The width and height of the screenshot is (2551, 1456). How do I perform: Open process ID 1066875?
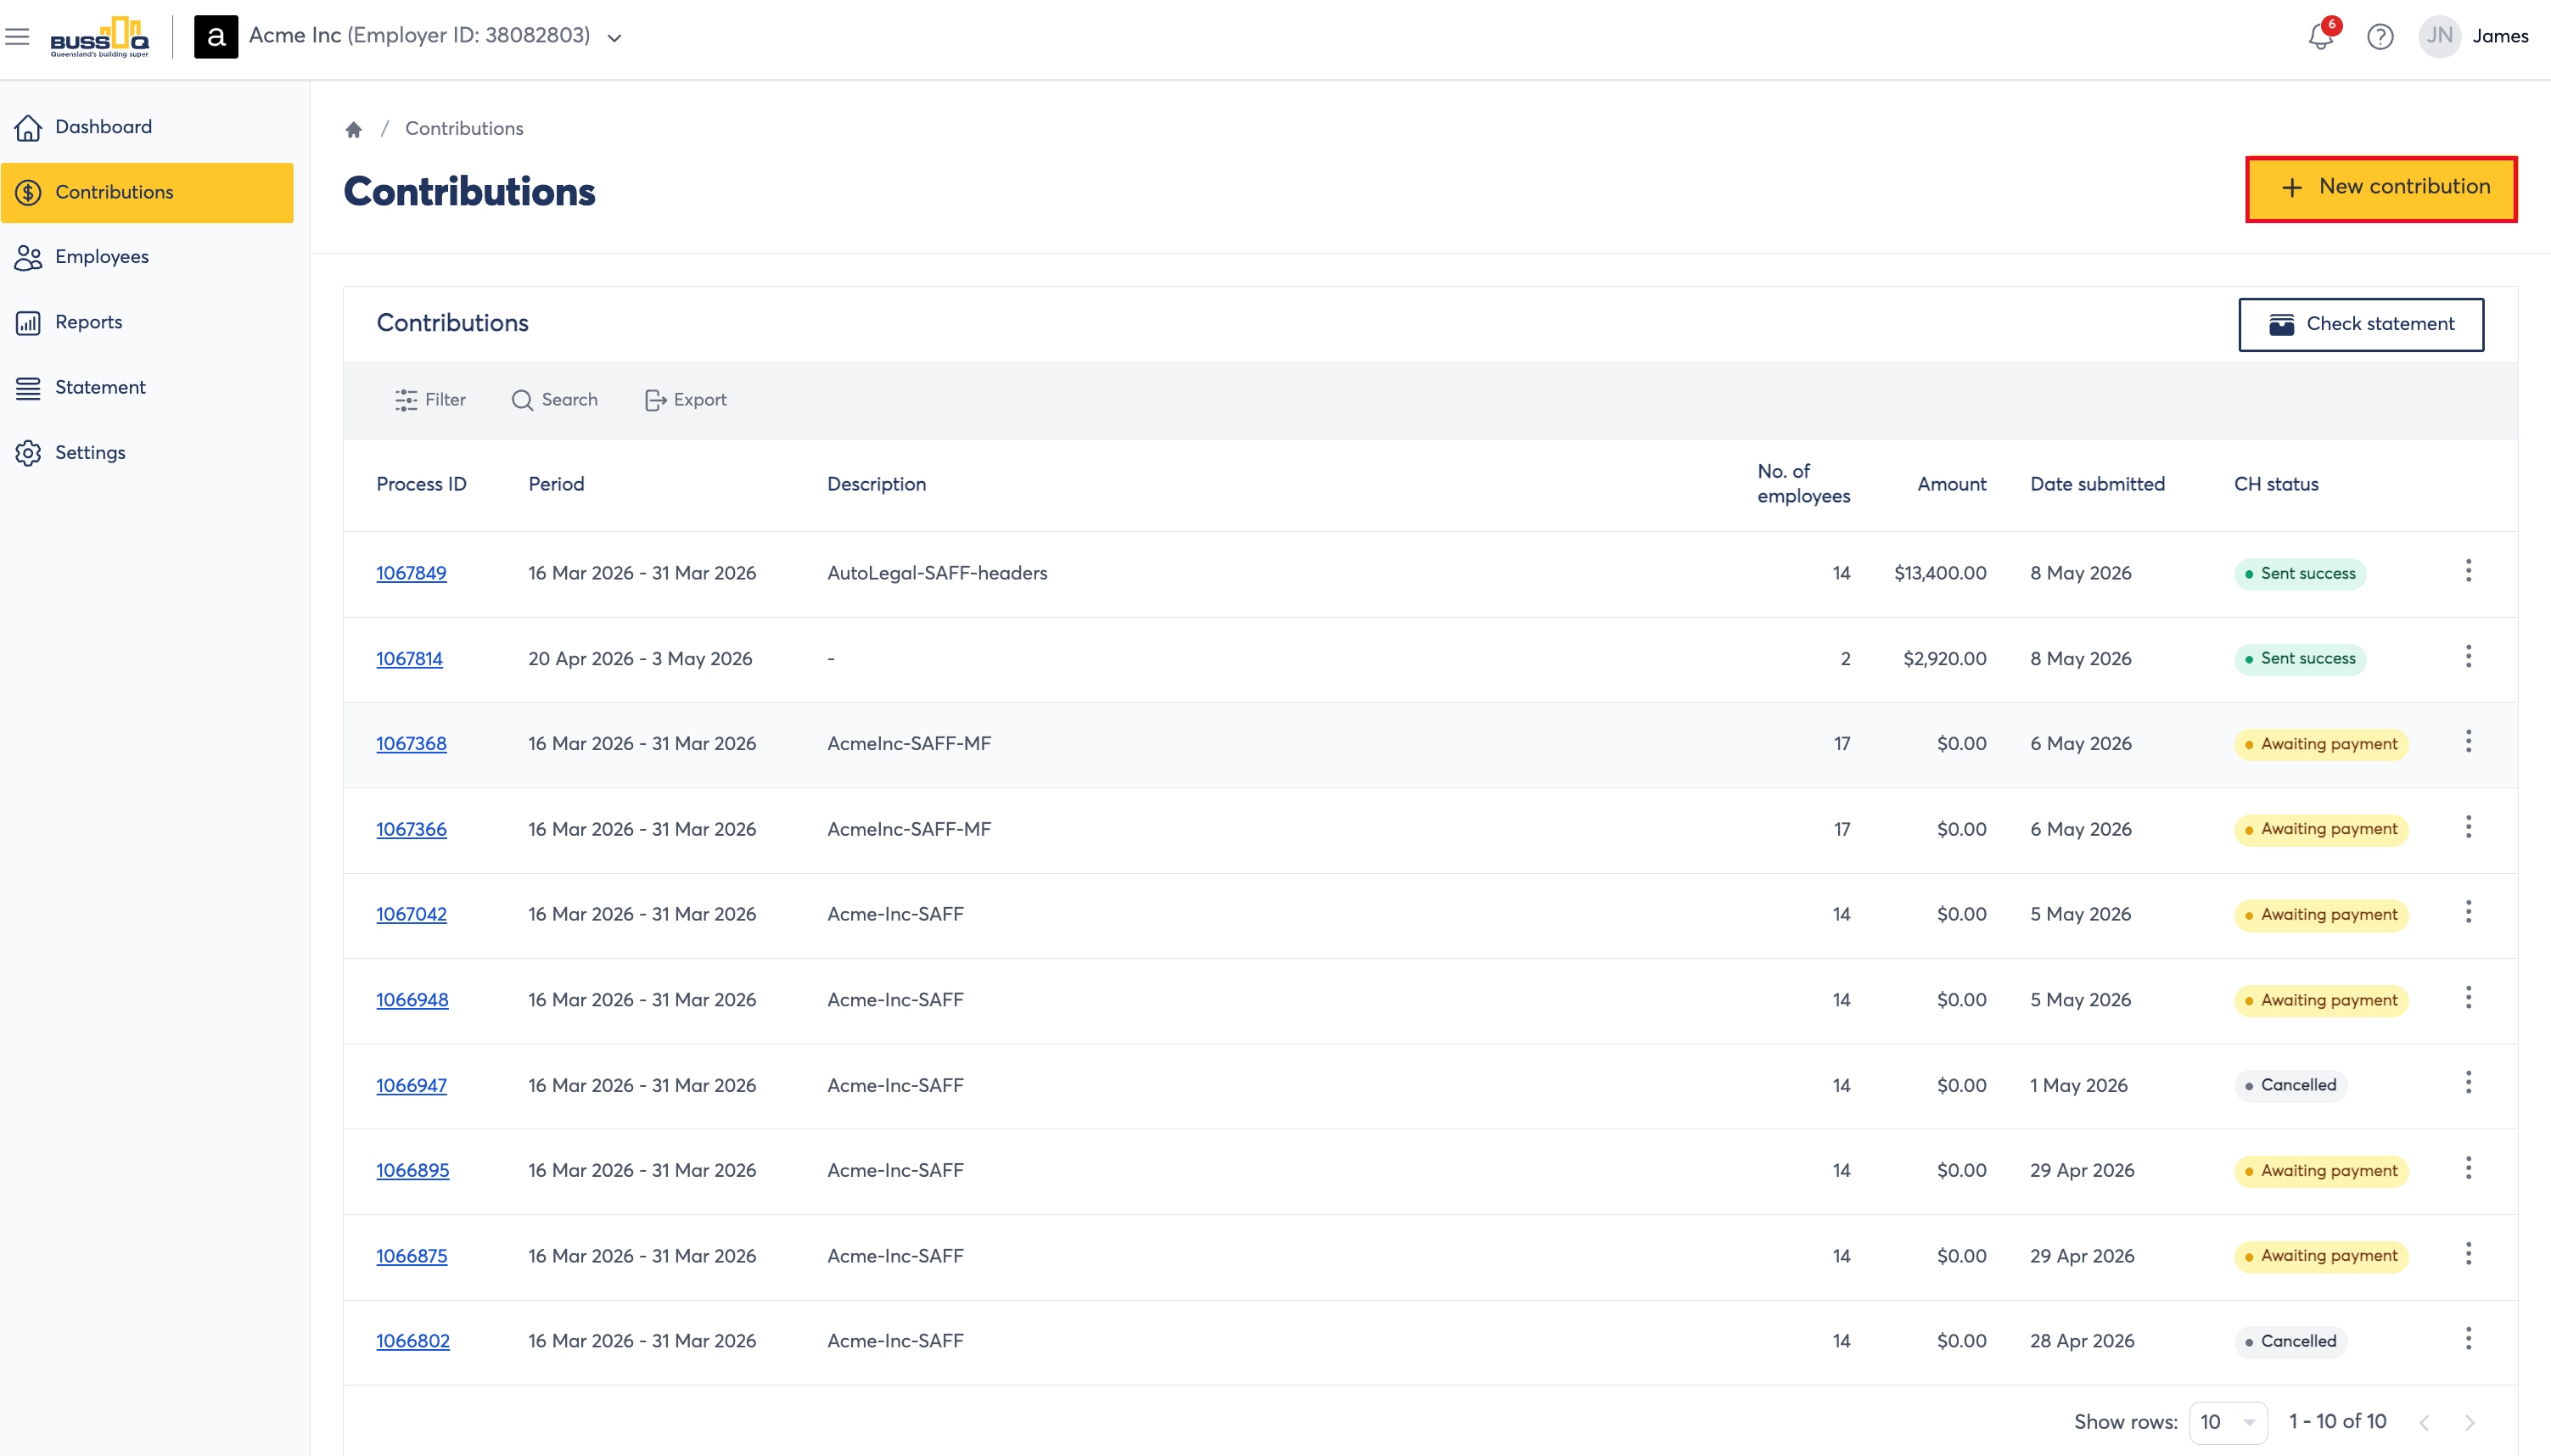coord(411,1257)
